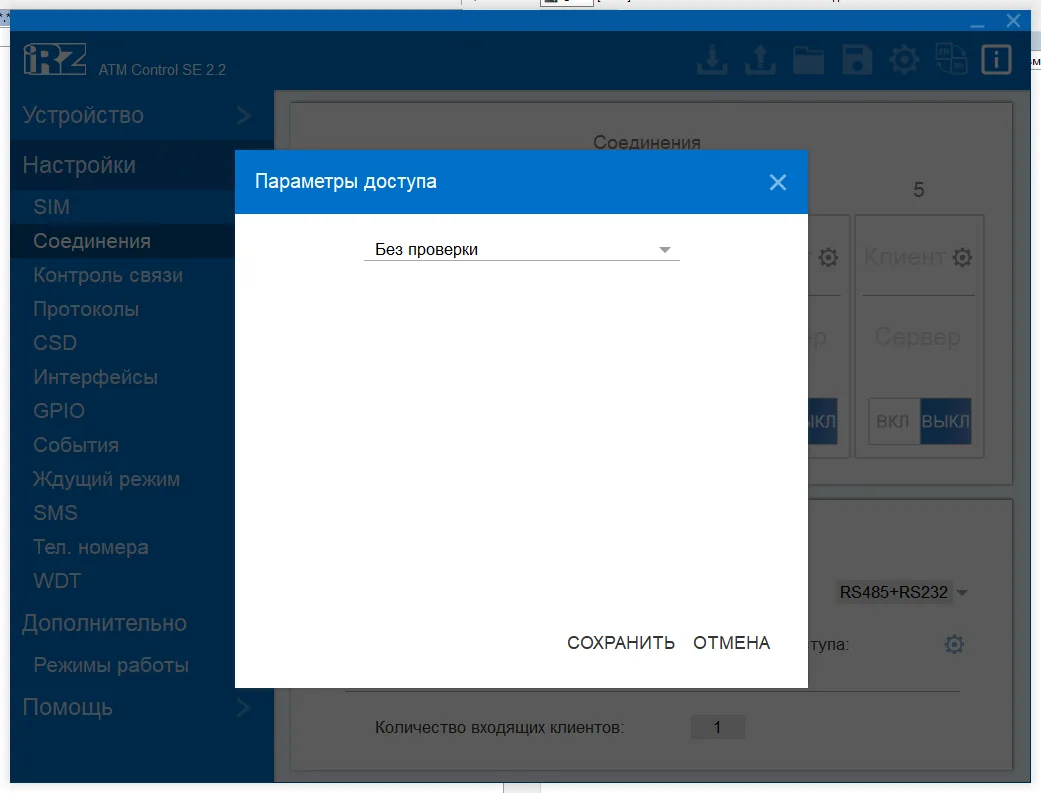The width and height of the screenshot is (1041, 793).
Task: Expand the Устройство section chevron
Action: 244,116
